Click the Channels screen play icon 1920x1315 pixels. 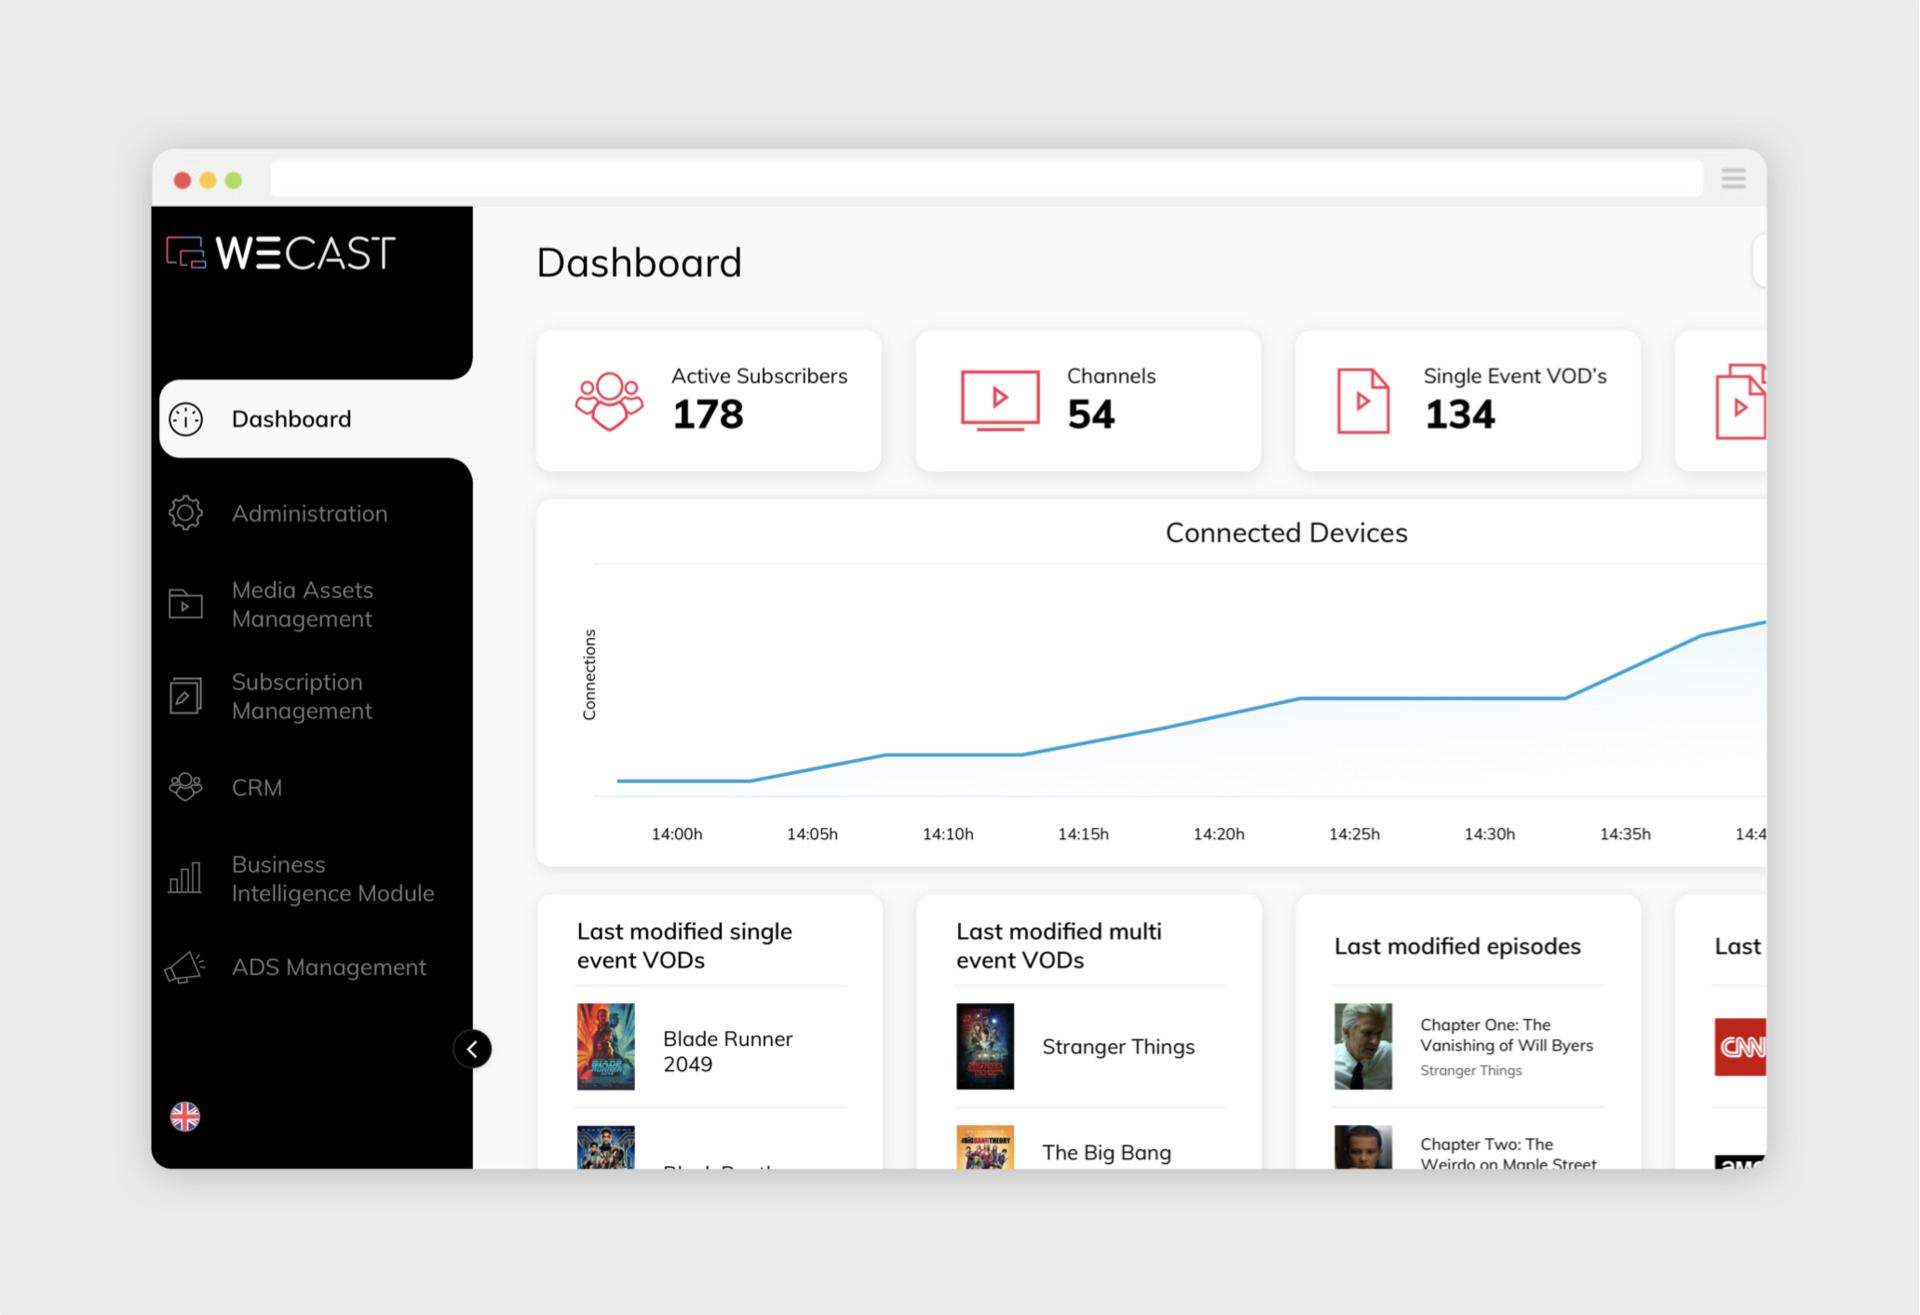(999, 400)
